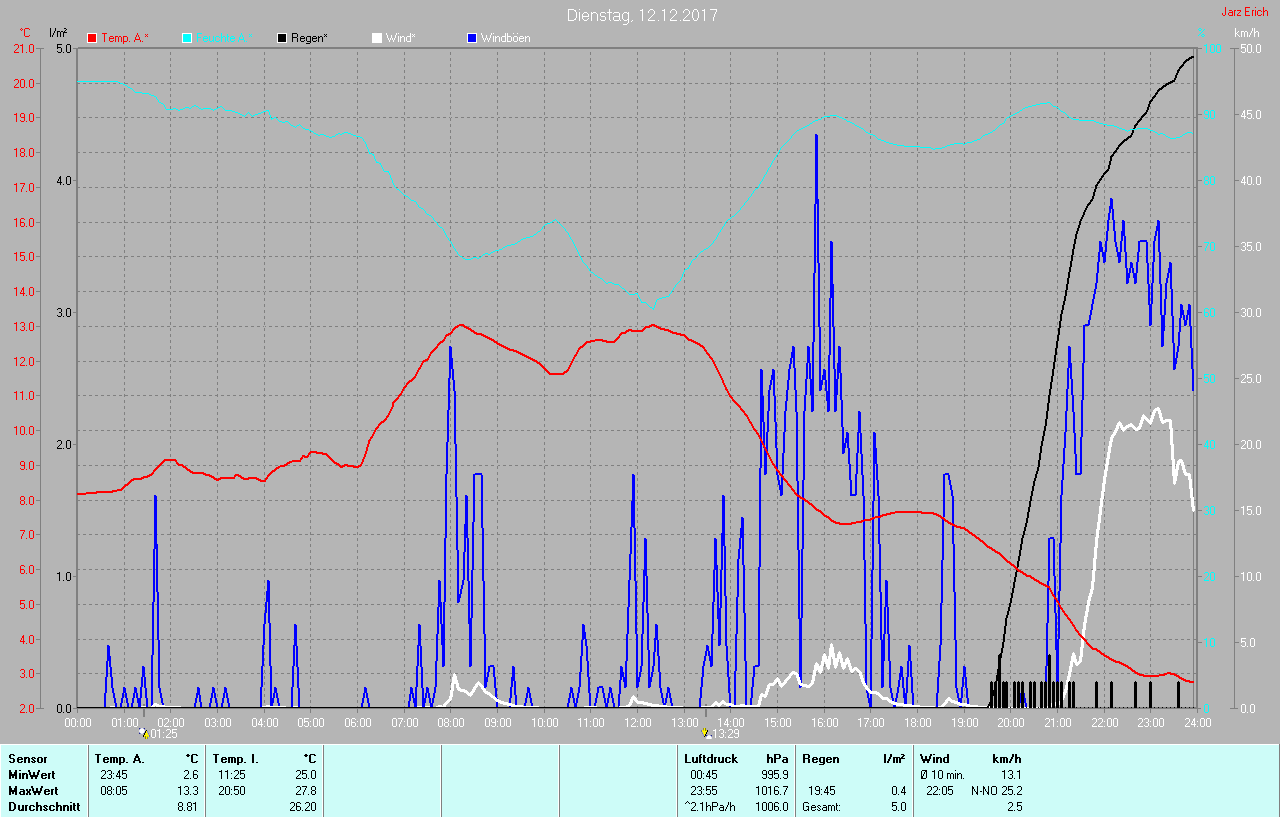
Task: Select the 'Durchschnitt' row label
Action: coord(44,807)
